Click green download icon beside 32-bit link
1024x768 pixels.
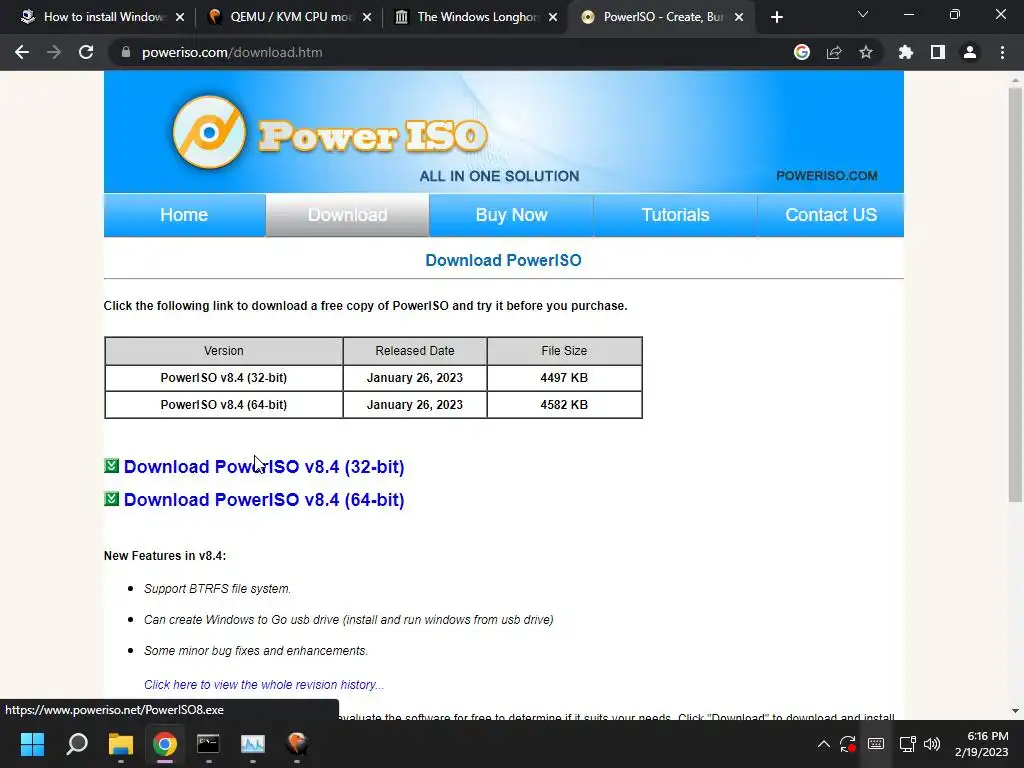pos(112,466)
